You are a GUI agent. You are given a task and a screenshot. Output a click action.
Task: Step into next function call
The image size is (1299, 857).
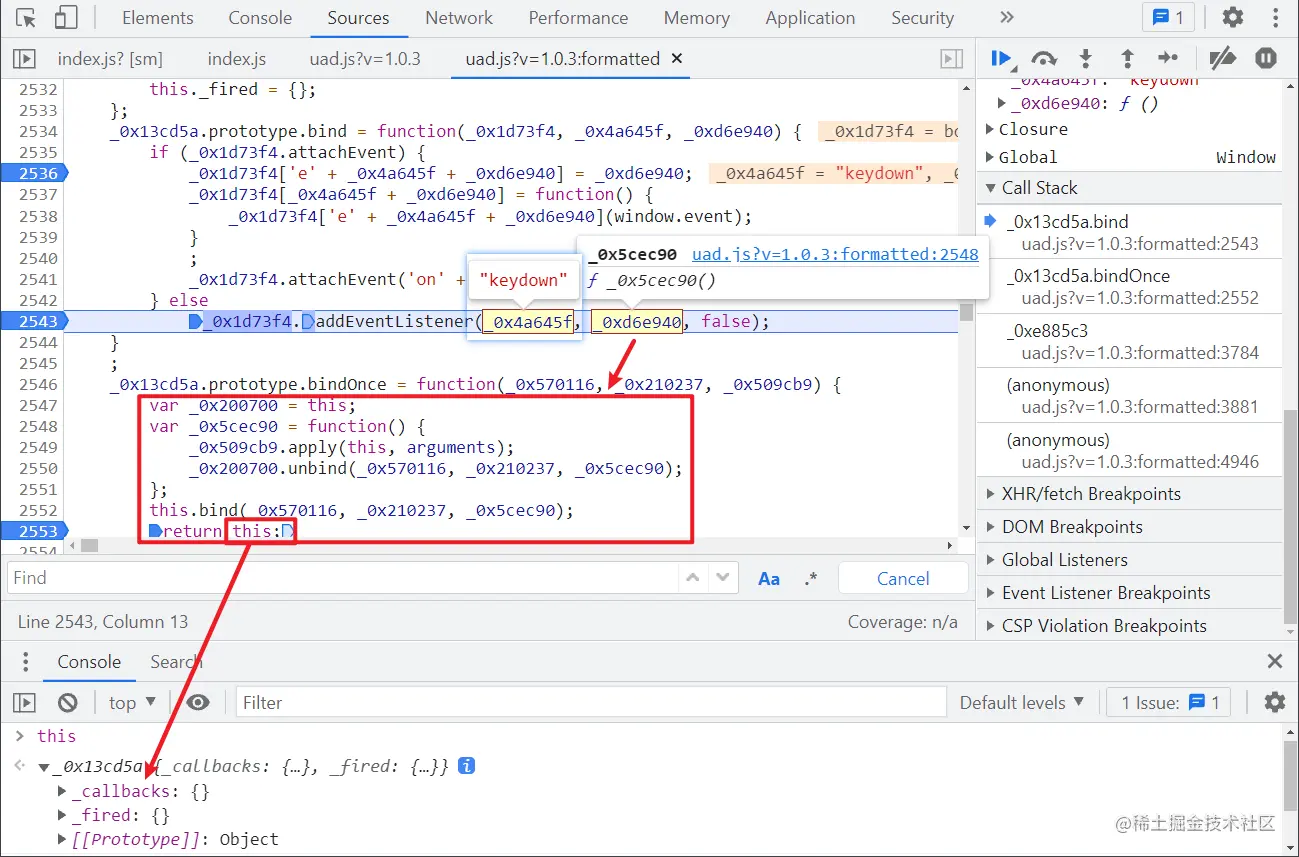click(1086, 59)
